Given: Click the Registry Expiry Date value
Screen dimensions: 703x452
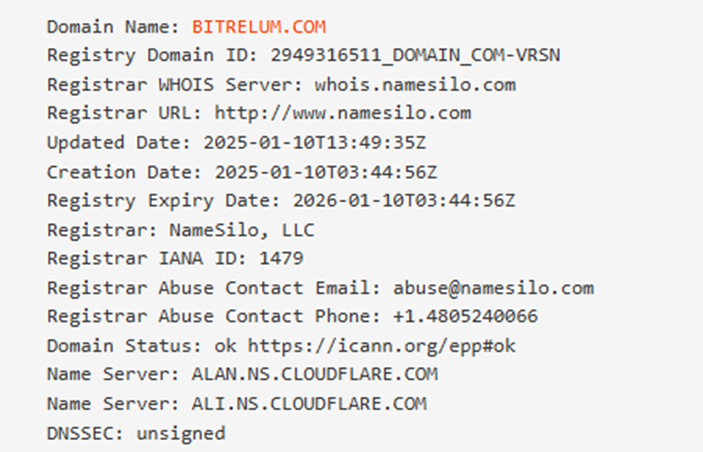Looking at the screenshot, I should [404, 200].
